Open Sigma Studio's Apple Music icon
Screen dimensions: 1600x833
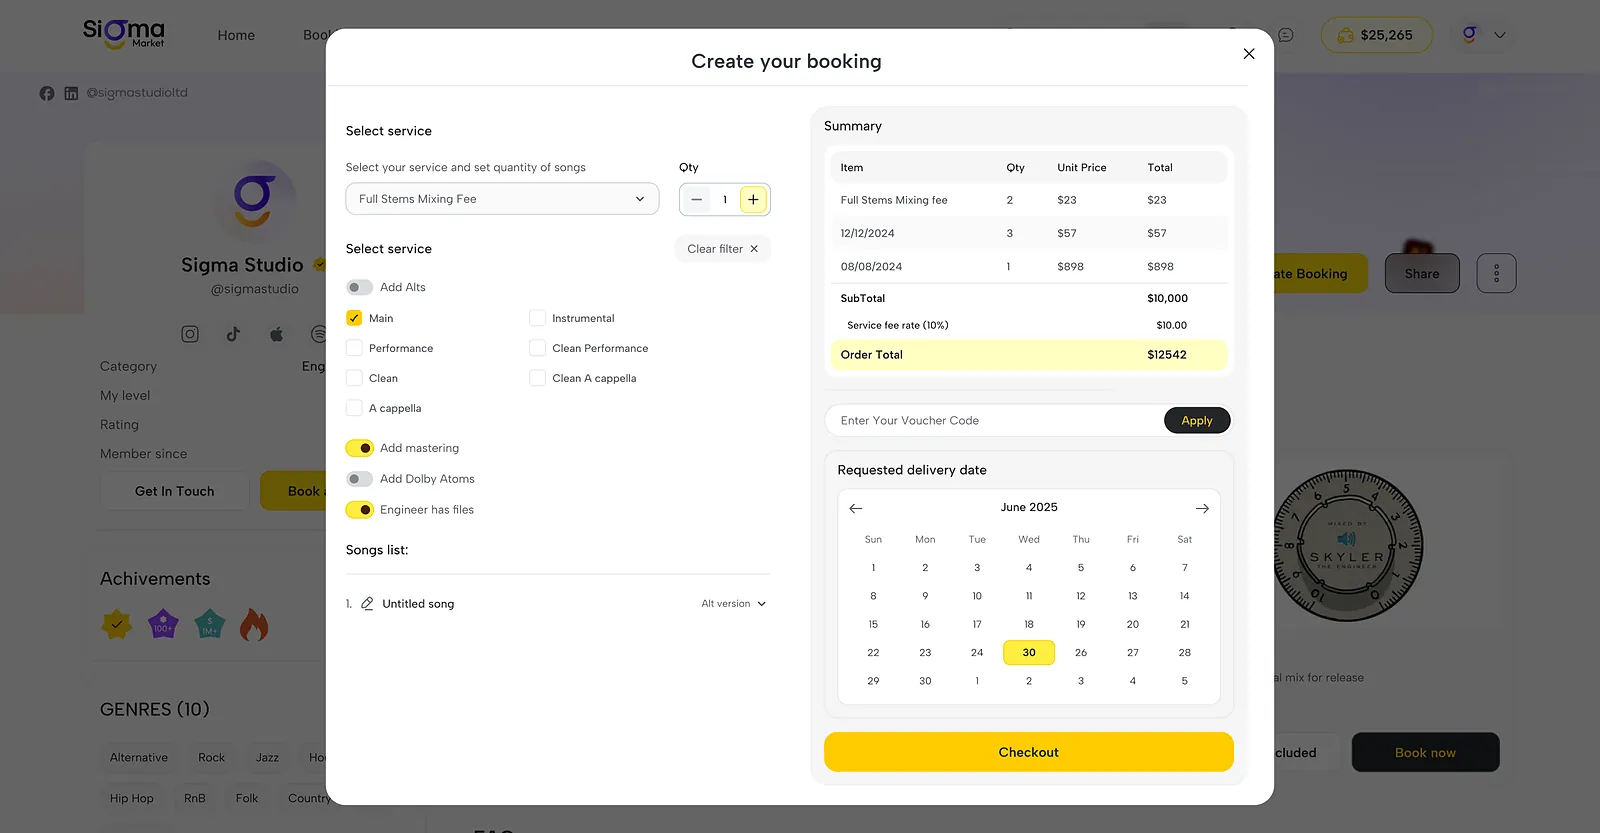pyautogui.click(x=276, y=334)
